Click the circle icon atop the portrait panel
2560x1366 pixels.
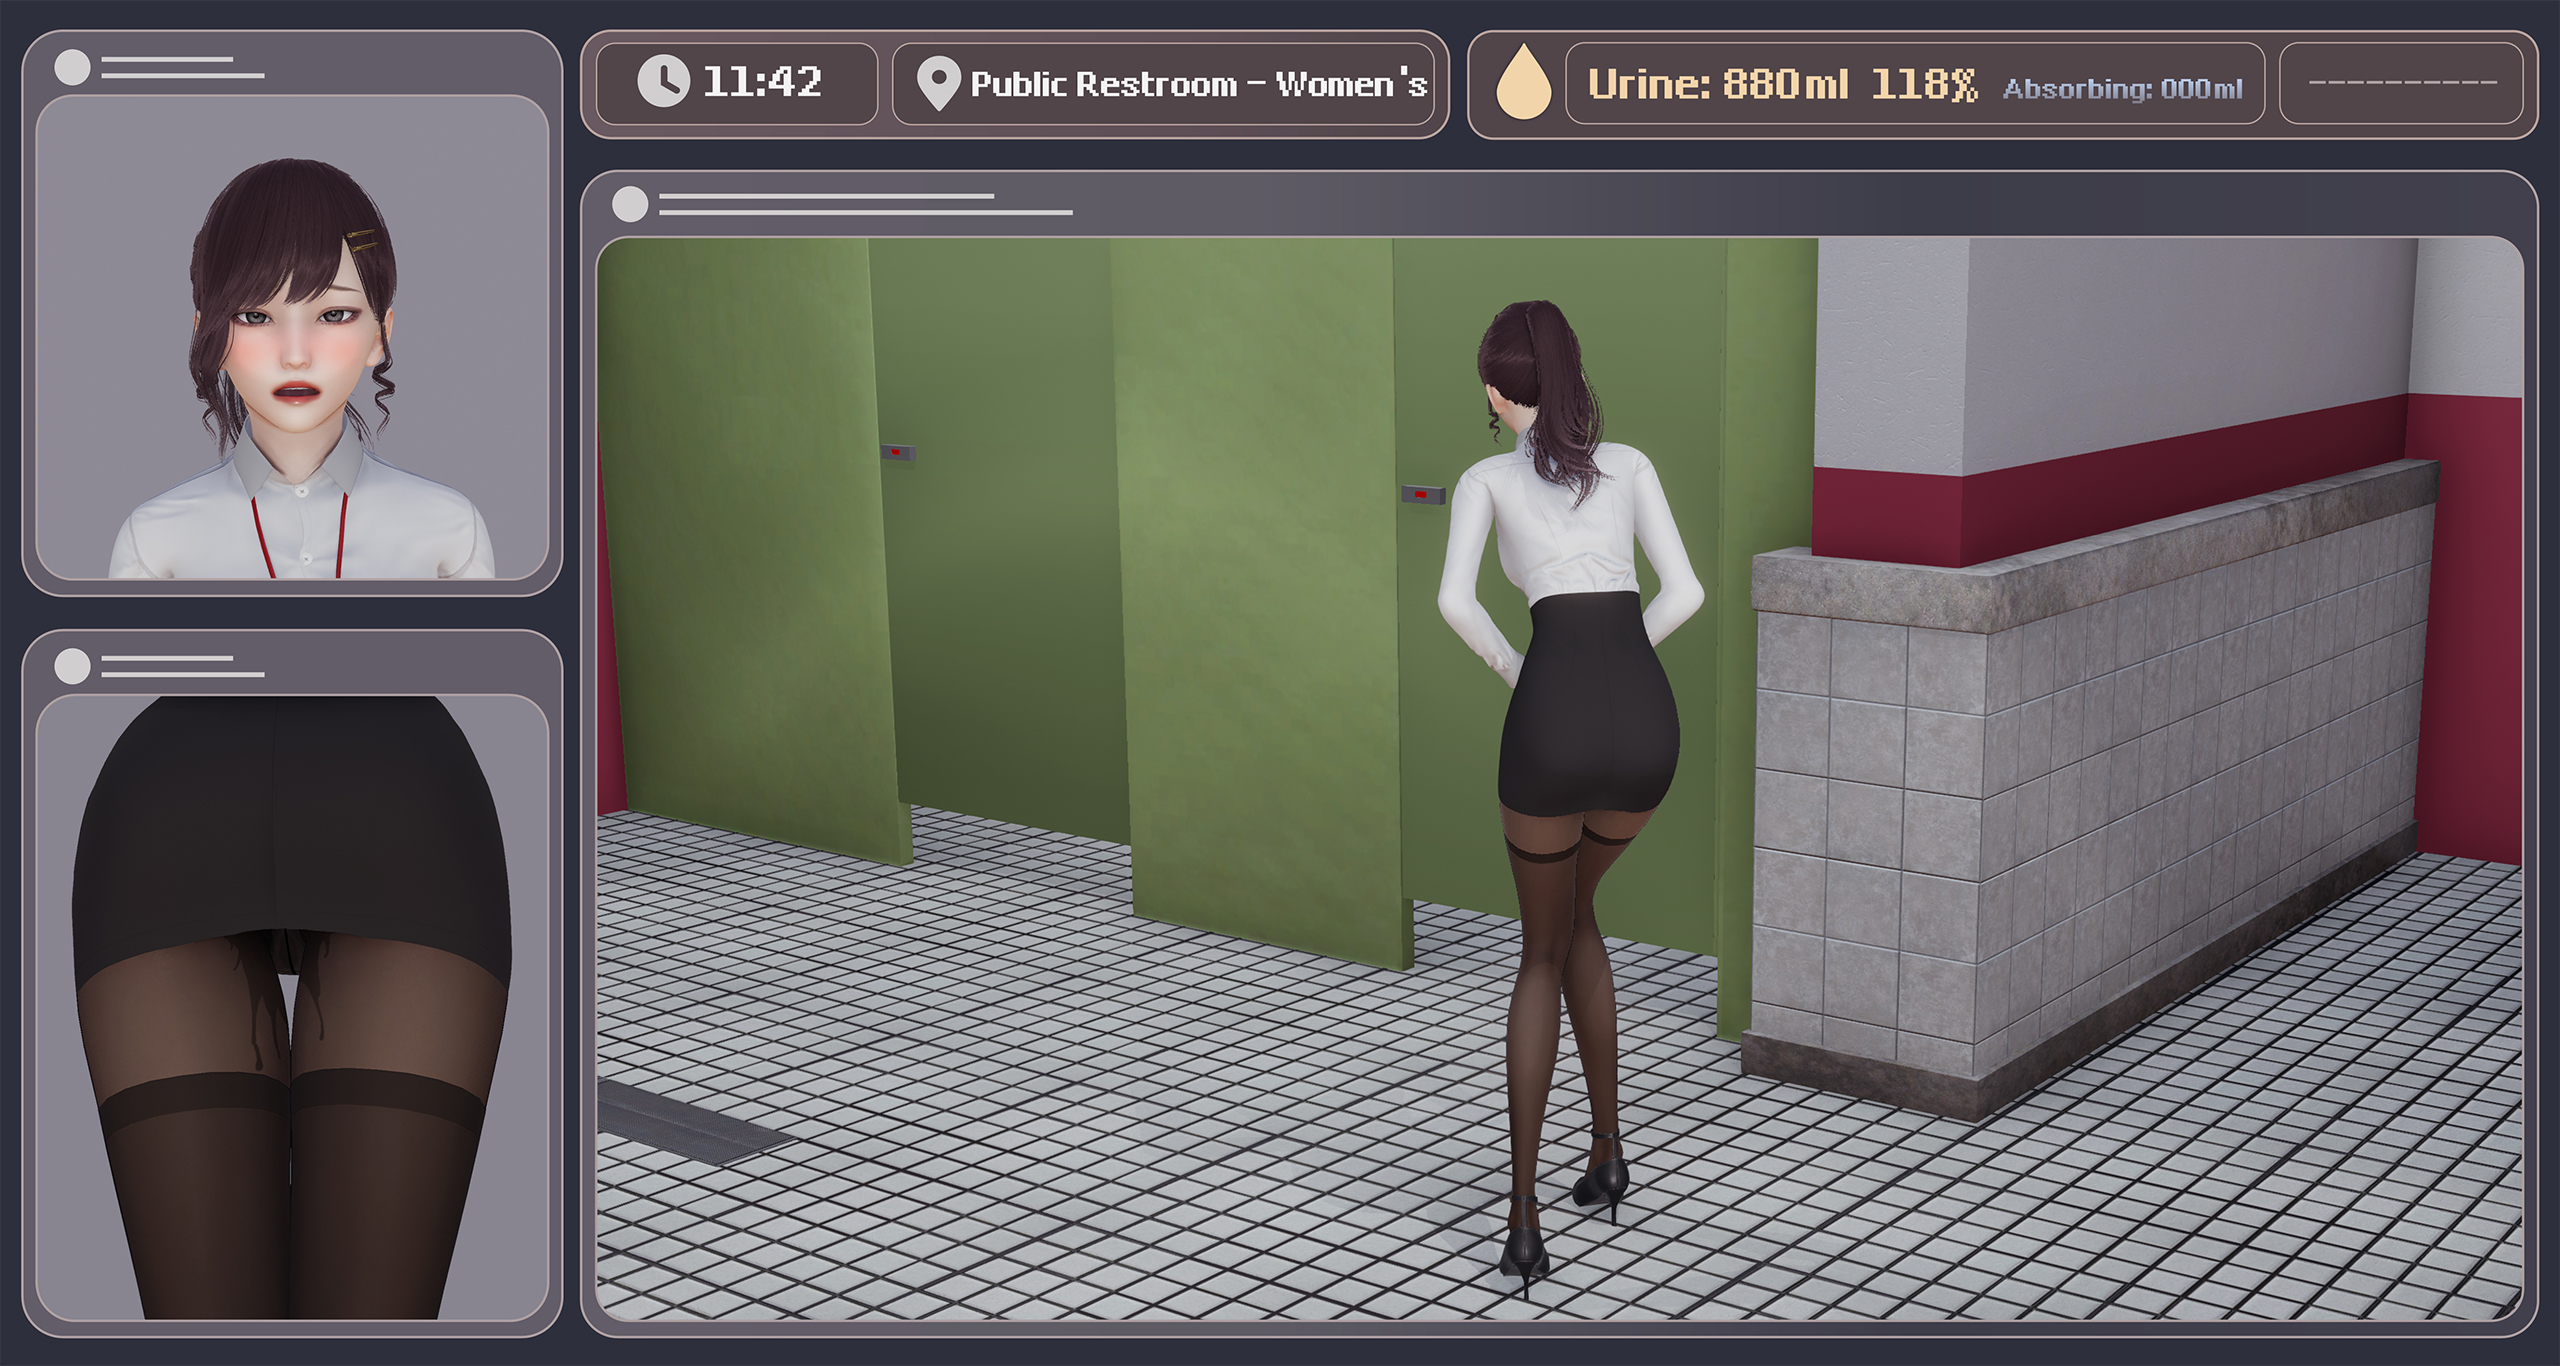click(x=72, y=68)
